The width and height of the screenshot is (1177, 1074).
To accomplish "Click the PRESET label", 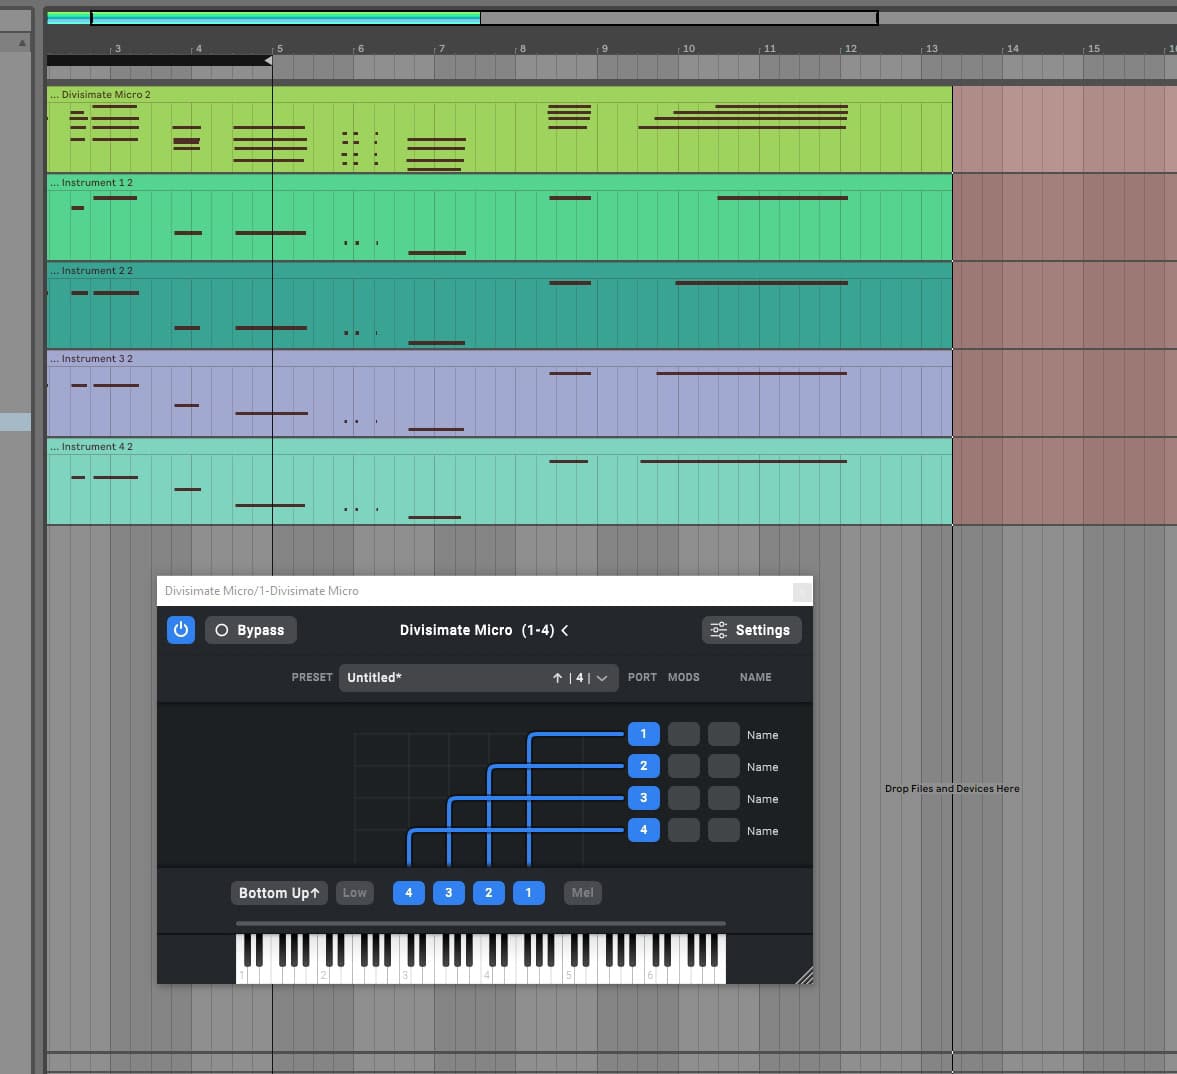I will click(312, 677).
